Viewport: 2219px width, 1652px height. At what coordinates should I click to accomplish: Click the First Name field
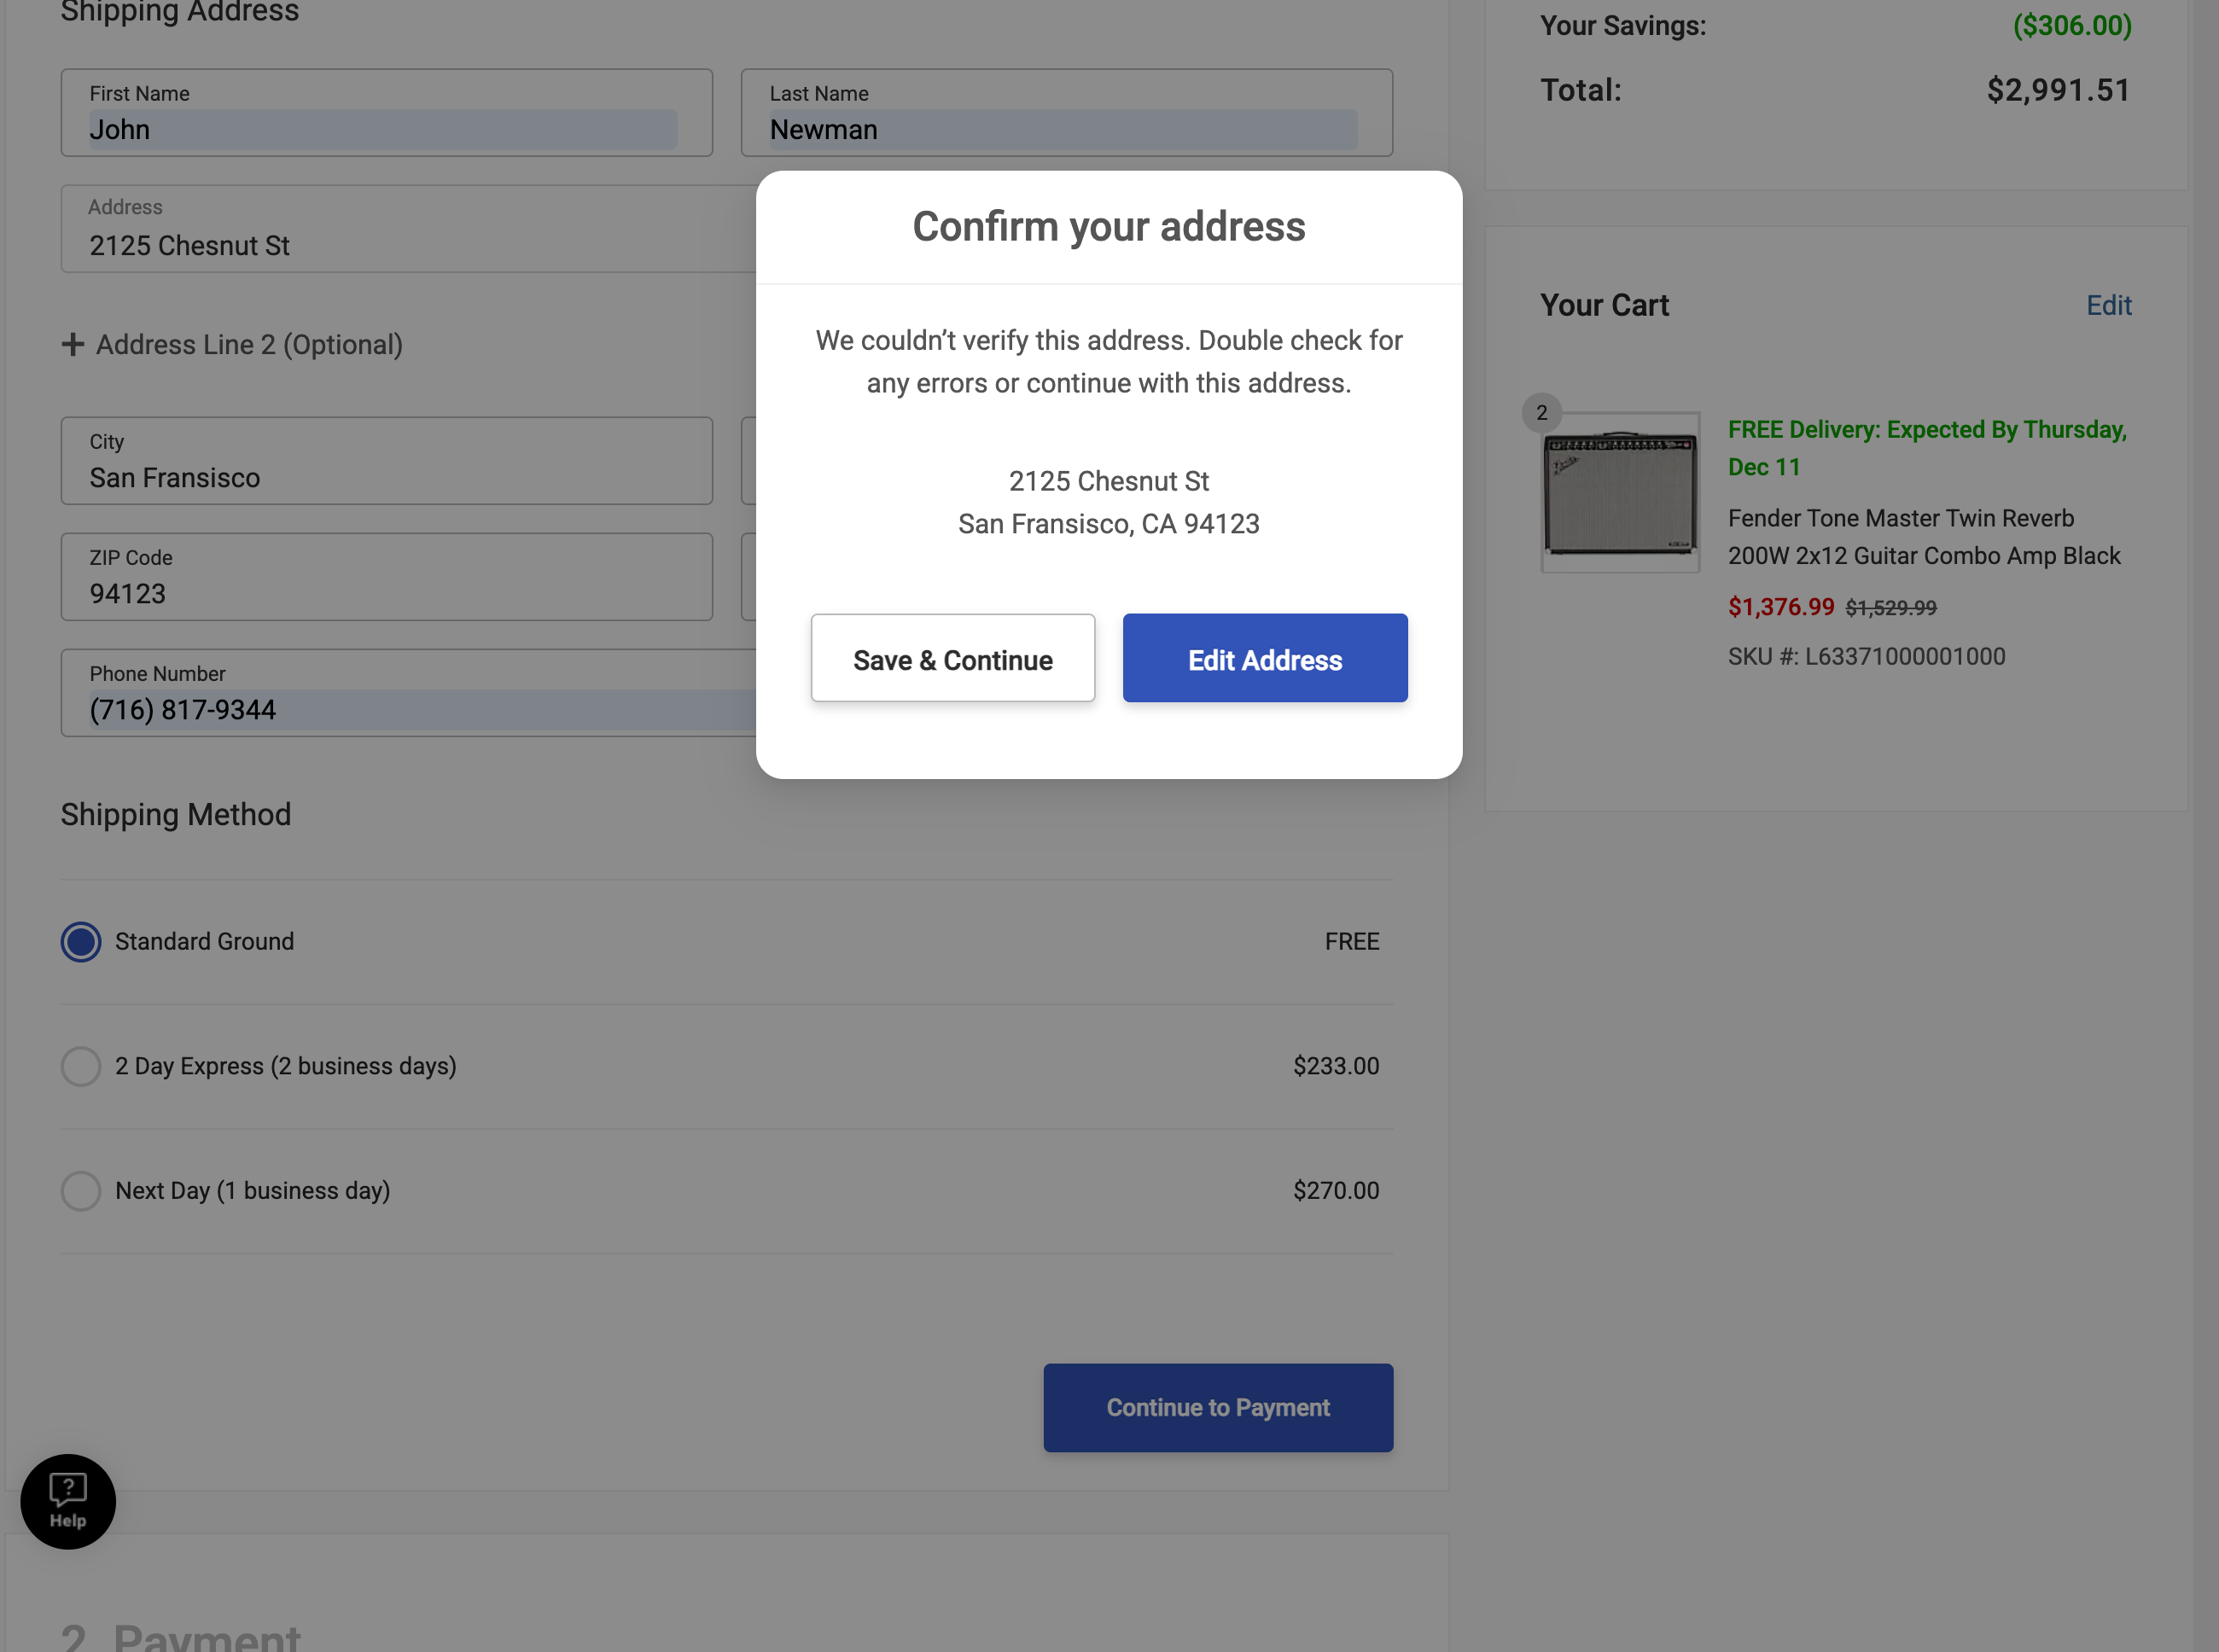384,129
